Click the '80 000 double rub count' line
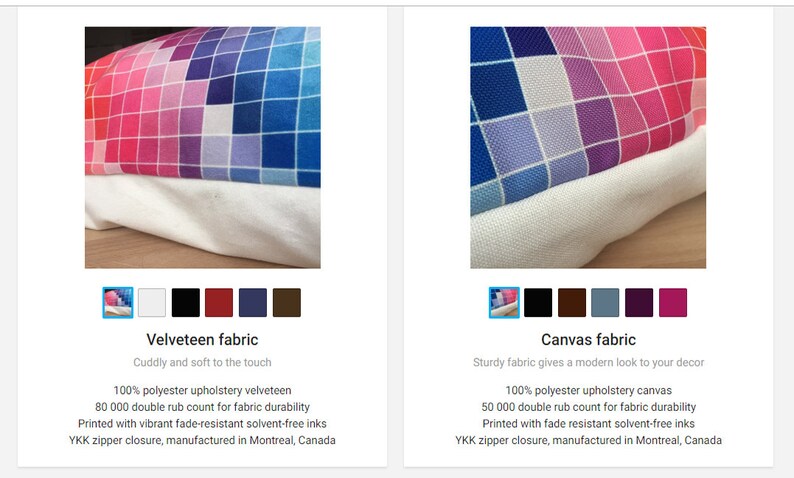Viewport: 794px width, 478px height. click(203, 407)
